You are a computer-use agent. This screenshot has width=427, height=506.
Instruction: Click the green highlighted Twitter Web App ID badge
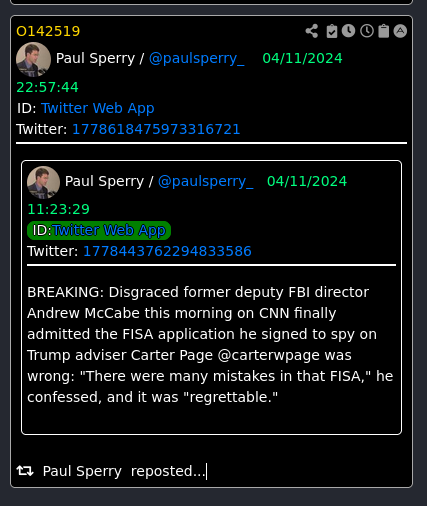(99, 230)
